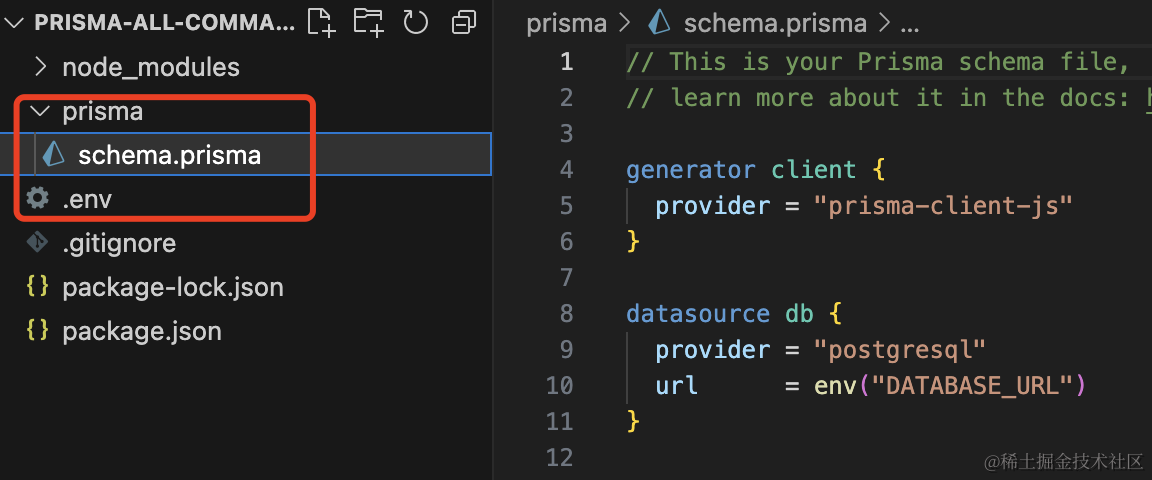Click line number 8 in the gutter

(x=566, y=313)
